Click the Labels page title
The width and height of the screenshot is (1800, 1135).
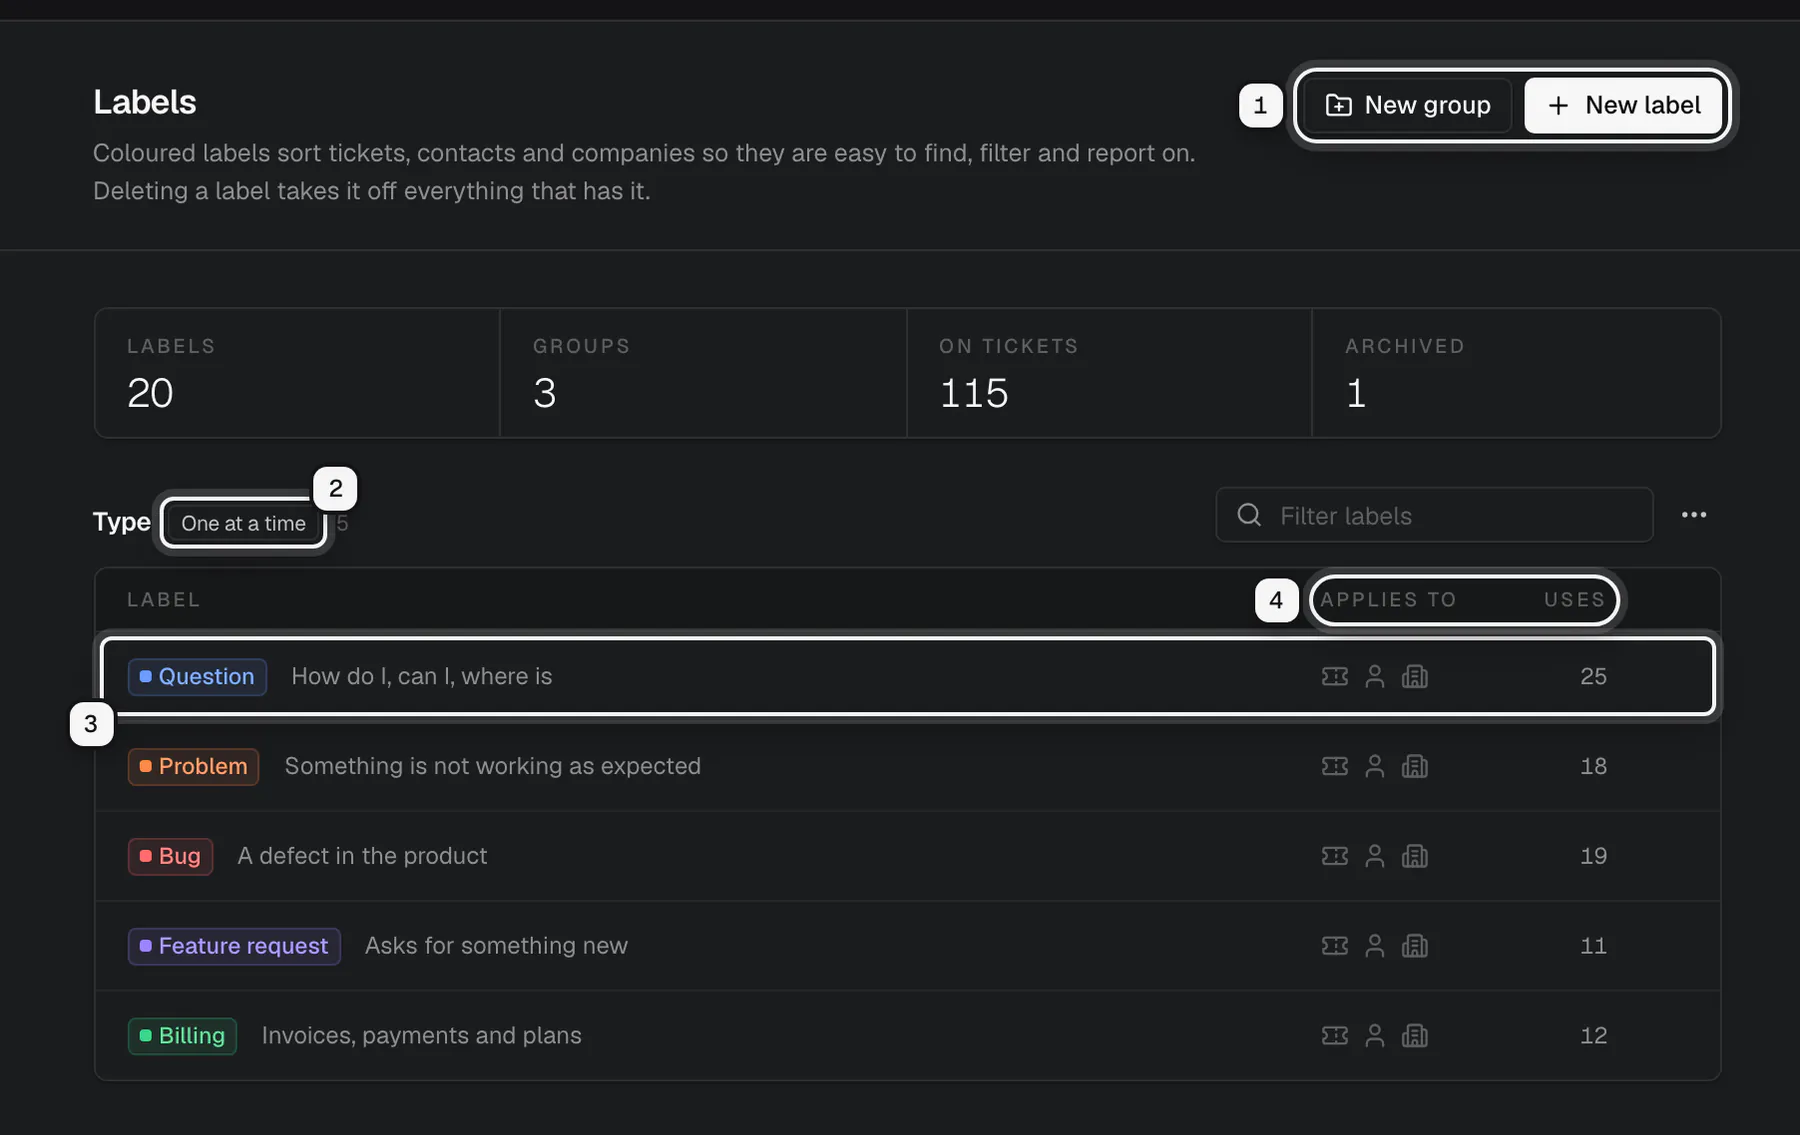pyautogui.click(x=145, y=102)
